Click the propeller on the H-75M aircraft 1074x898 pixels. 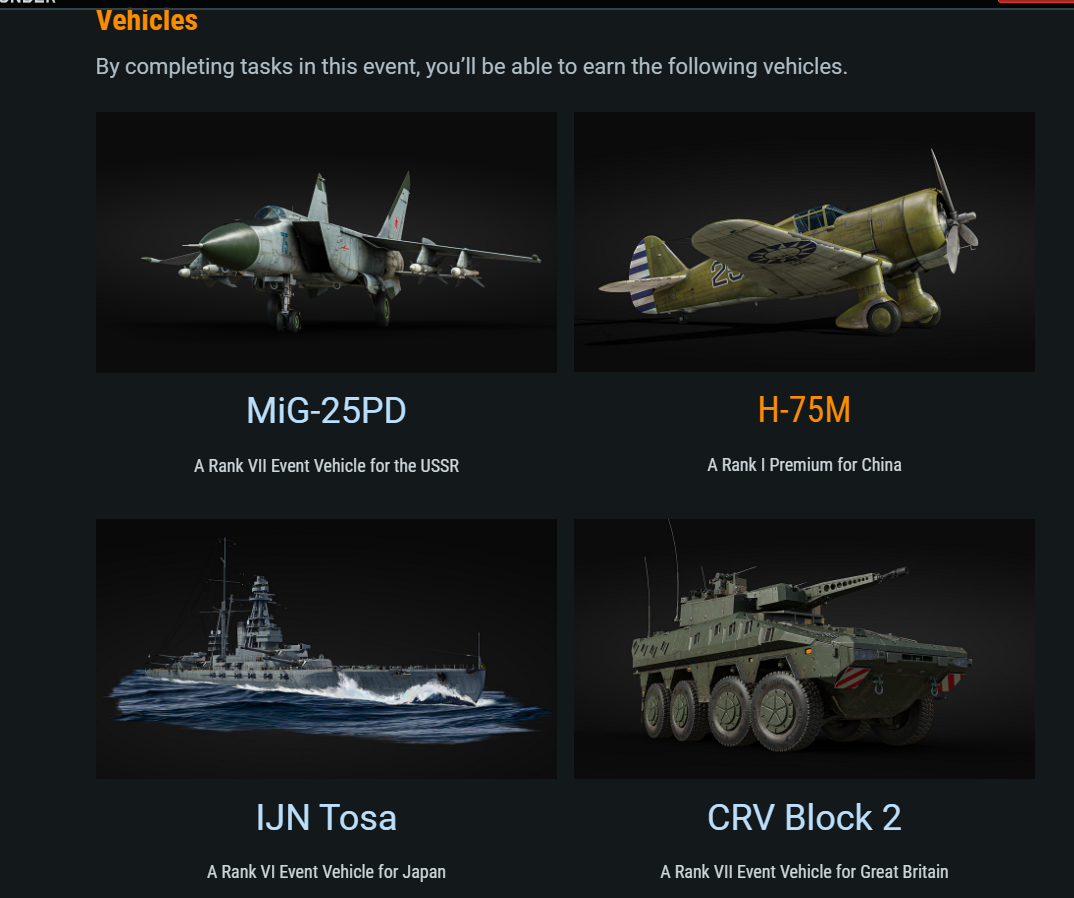pos(952,213)
